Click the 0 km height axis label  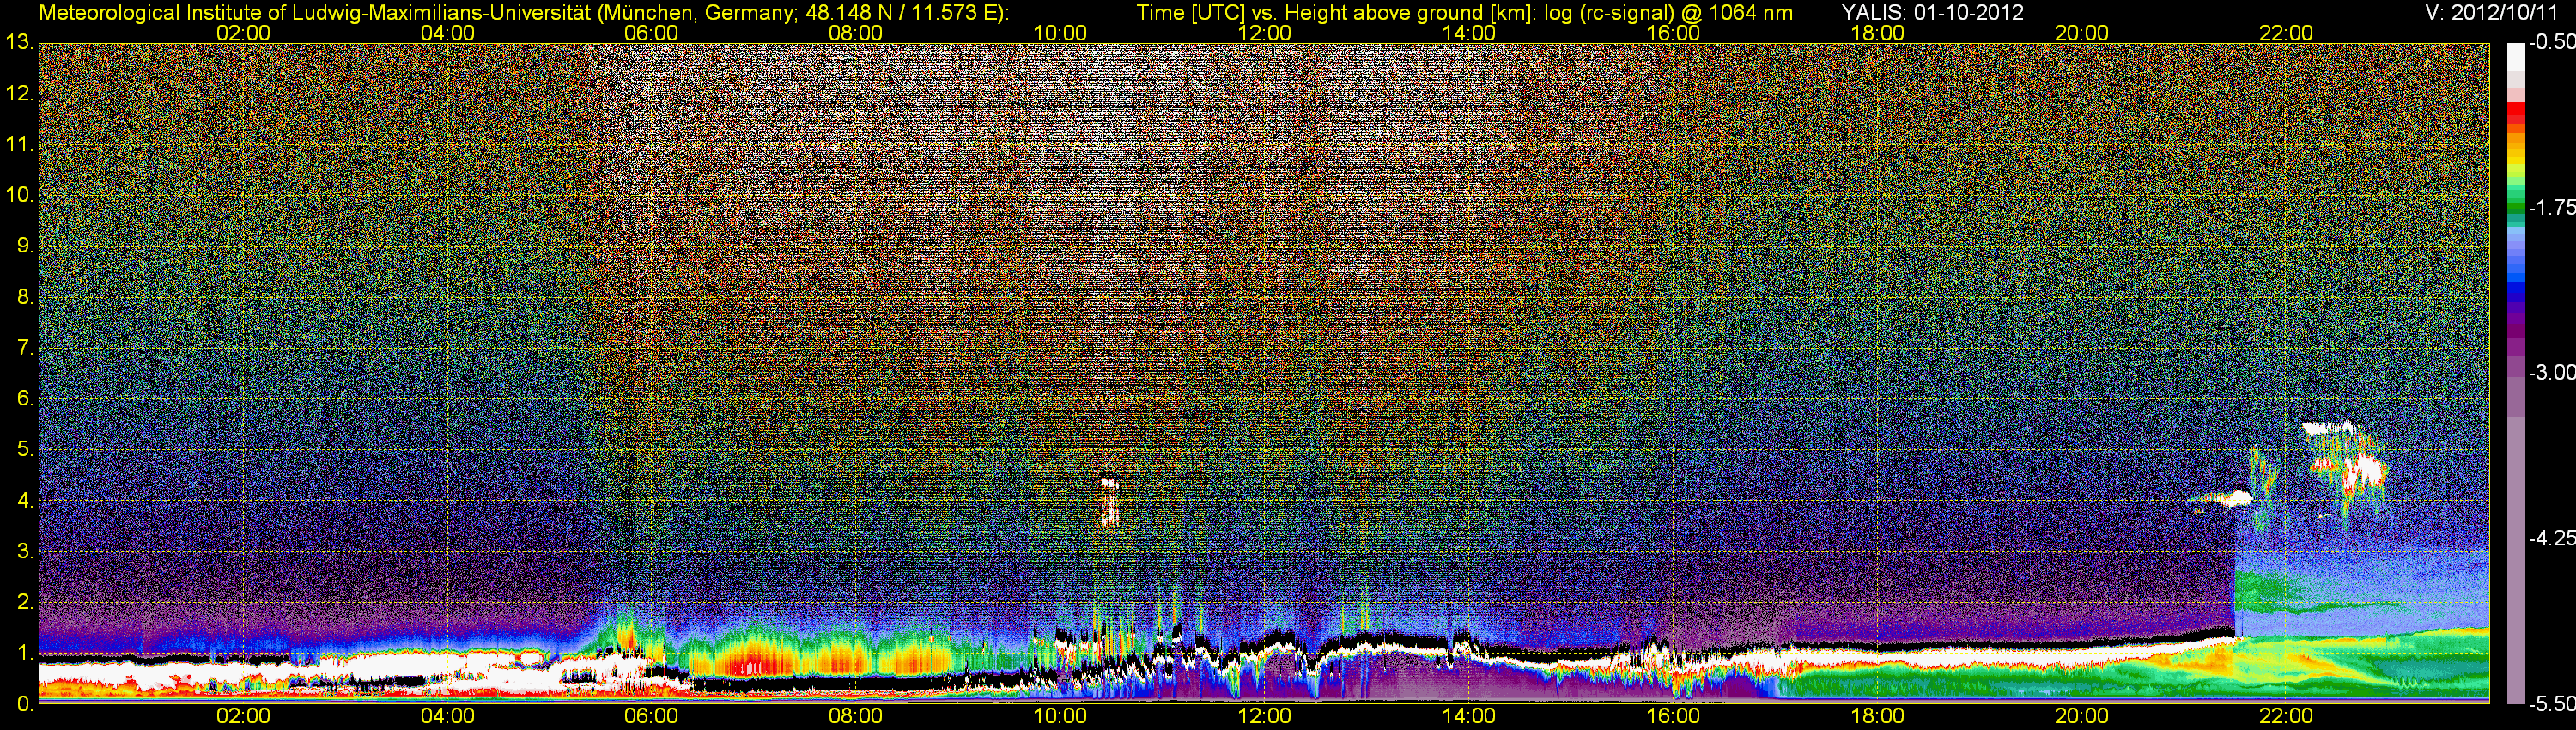click(x=25, y=704)
